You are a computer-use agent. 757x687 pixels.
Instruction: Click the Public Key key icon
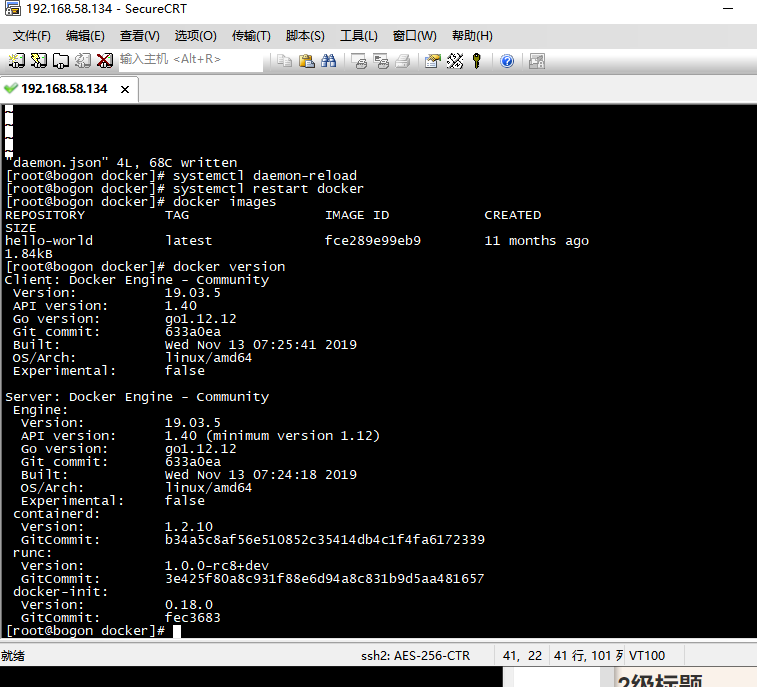coord(477,61)
